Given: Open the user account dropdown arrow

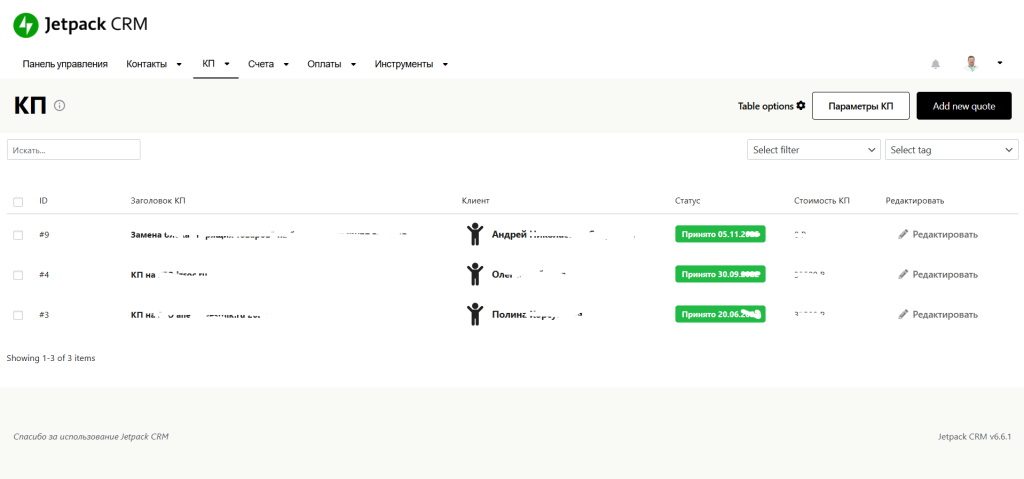Looking at the screenshot, I should (x=1000, y=63).
